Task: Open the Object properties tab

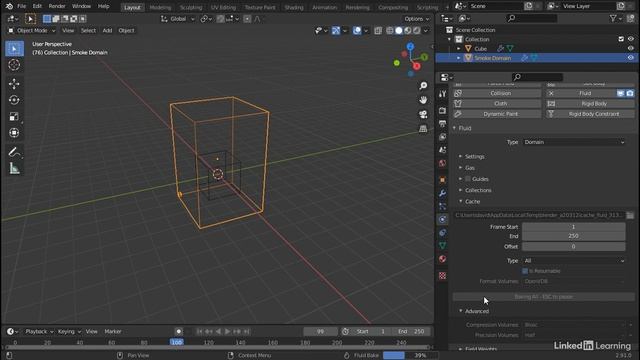Action: point(442,180)
